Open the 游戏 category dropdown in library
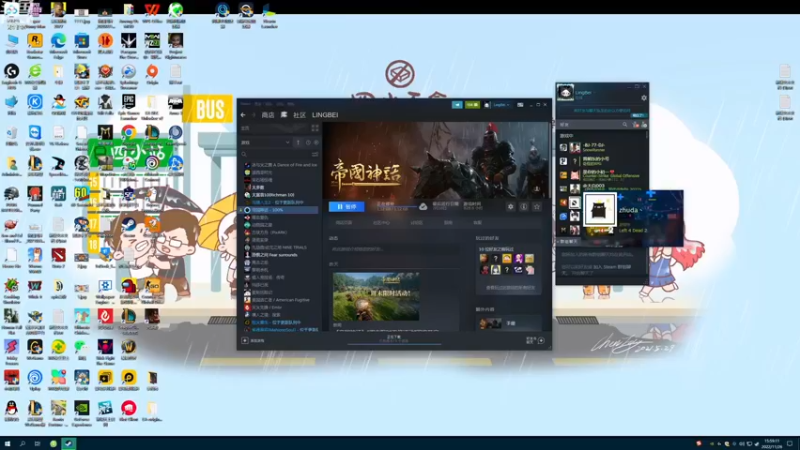Image resolution: width=800 pixels, height=450 pixels. 266,143
